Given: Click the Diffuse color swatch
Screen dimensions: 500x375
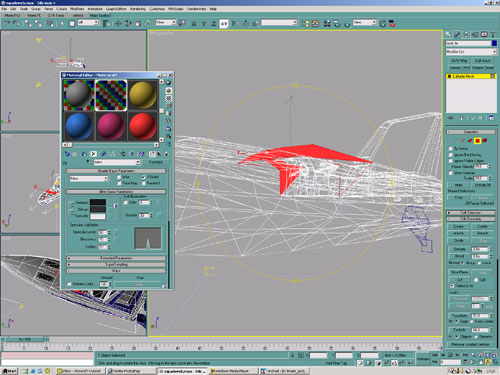Looking at the screenshot, I should coord(98,209).
